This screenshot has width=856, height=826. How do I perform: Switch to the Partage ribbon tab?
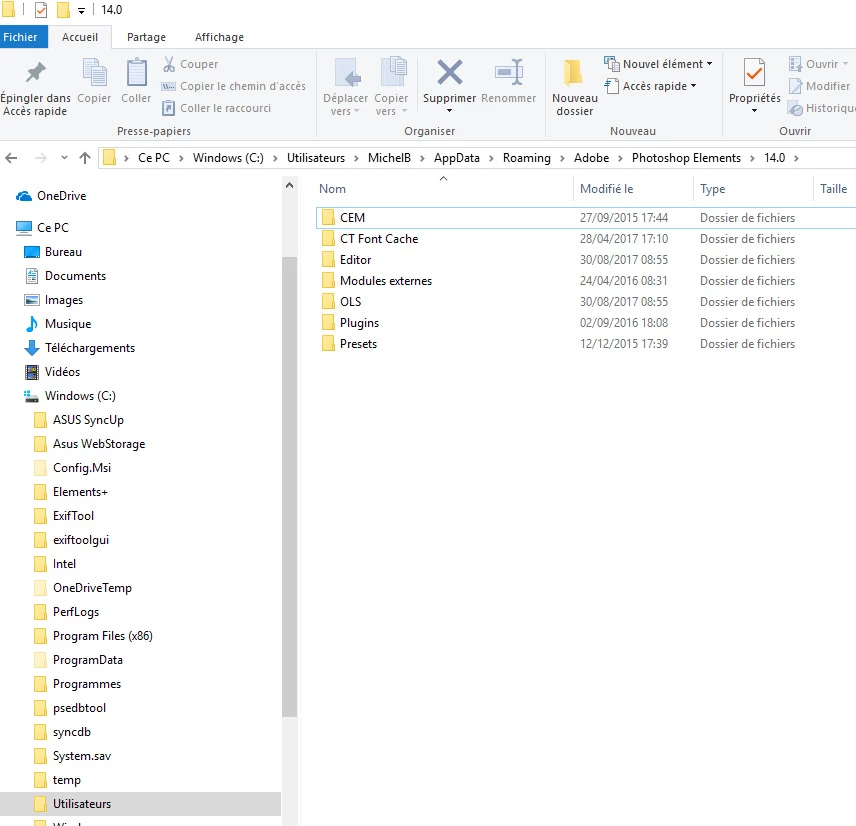146,37
